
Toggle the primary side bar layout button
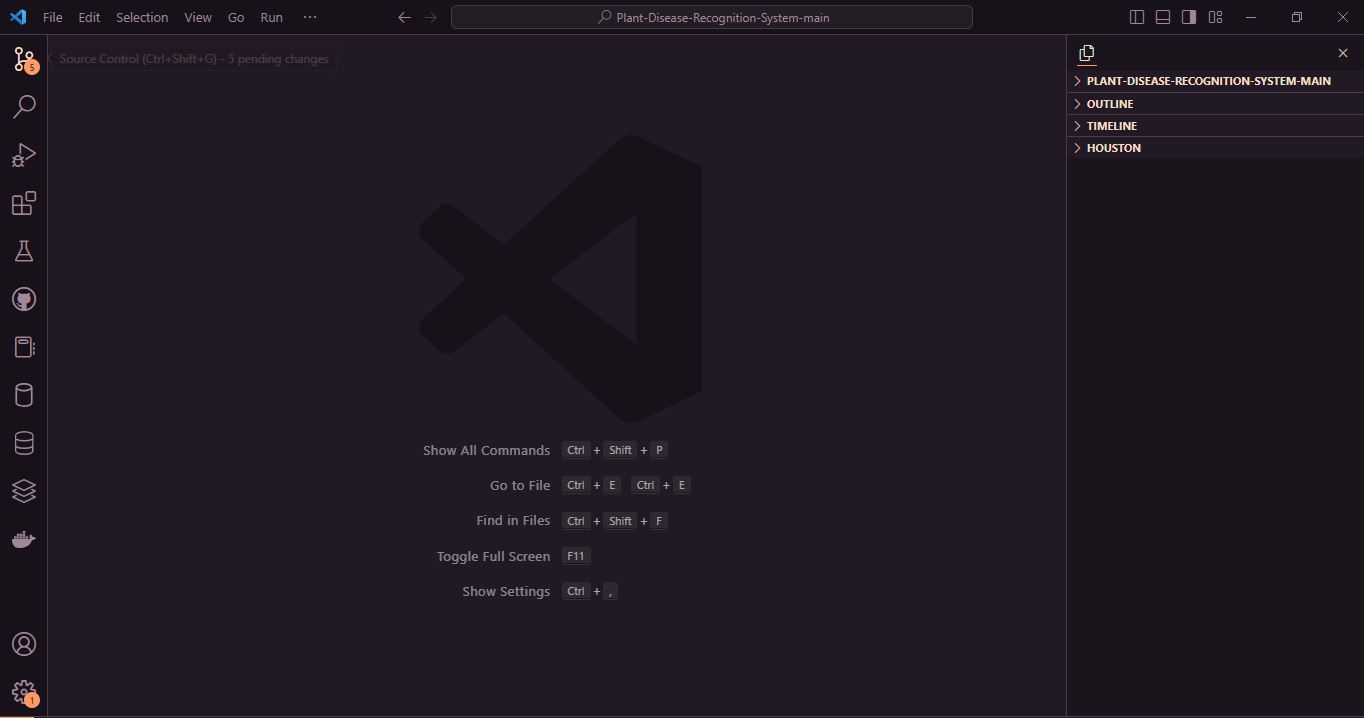1137,17
